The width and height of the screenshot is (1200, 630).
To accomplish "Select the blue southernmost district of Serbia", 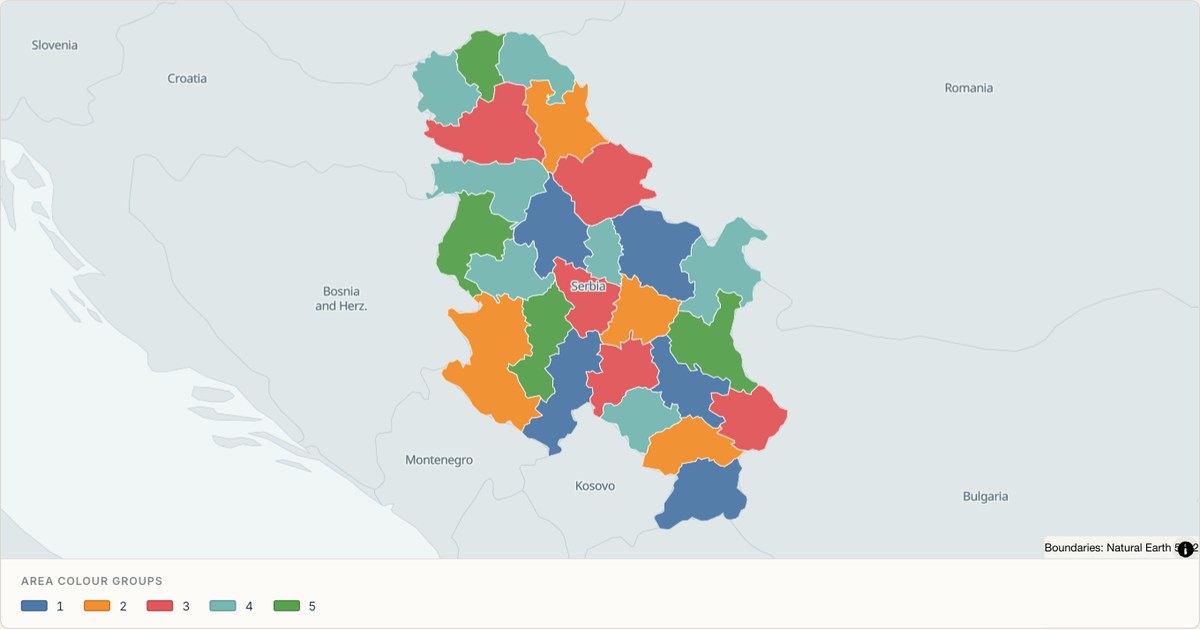I will [705, 493].
